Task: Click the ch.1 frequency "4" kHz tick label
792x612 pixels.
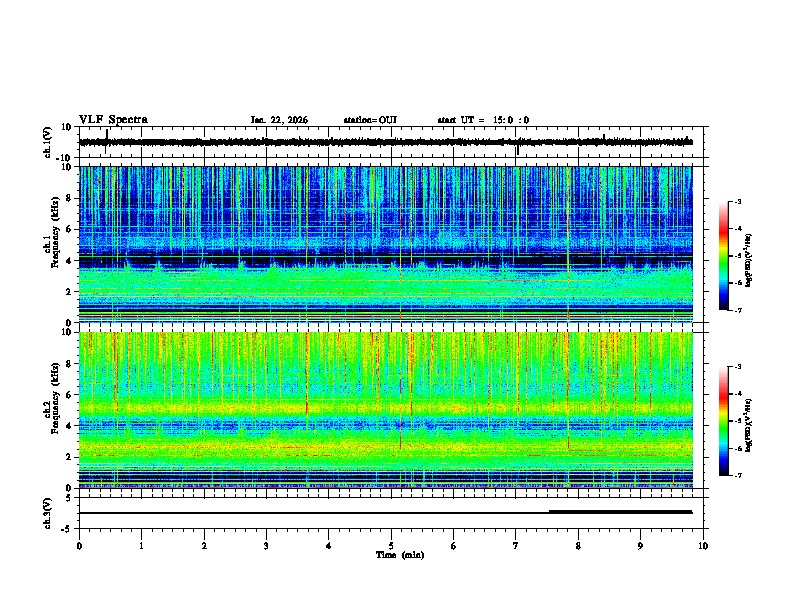Action: (x=71, y=261)
